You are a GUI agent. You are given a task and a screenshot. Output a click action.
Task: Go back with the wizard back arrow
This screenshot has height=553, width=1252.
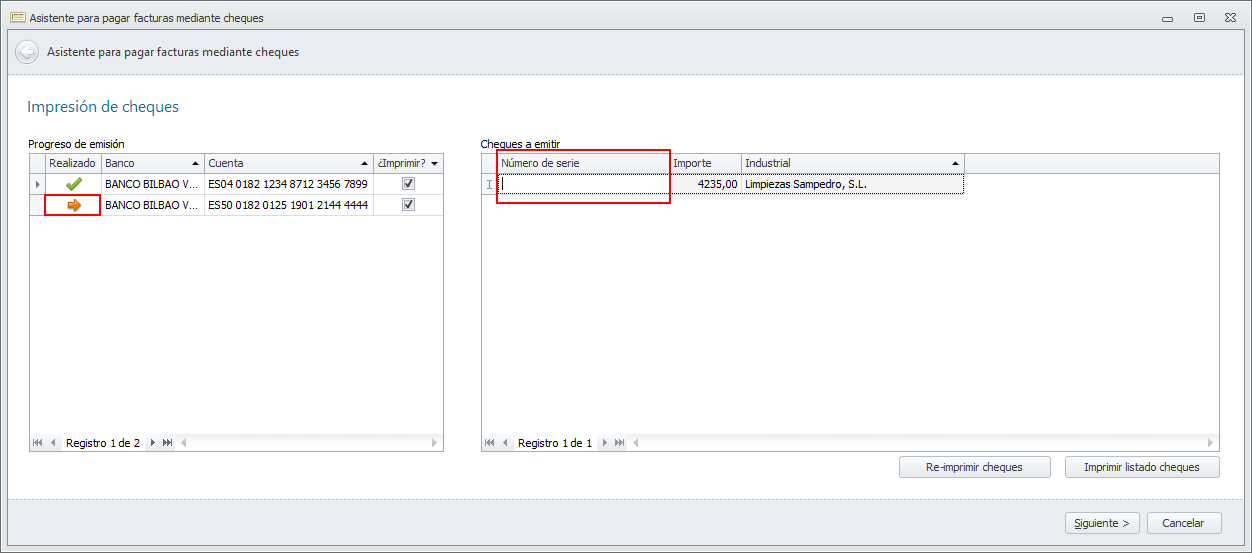[27, 52]
